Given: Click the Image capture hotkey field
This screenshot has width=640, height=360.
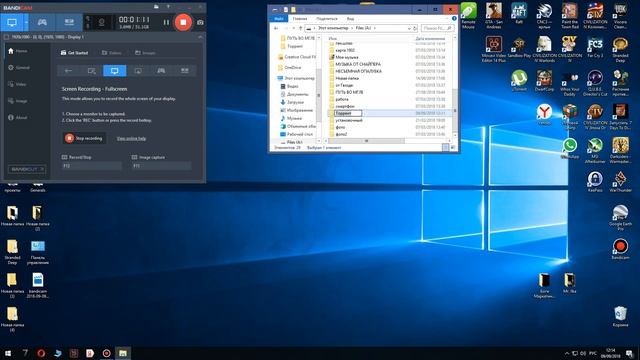Looking at the screenshot, I should 161,166.
